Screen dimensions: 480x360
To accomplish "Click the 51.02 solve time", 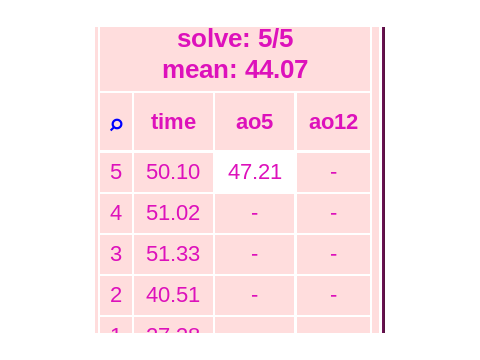I will pos(173,214).
